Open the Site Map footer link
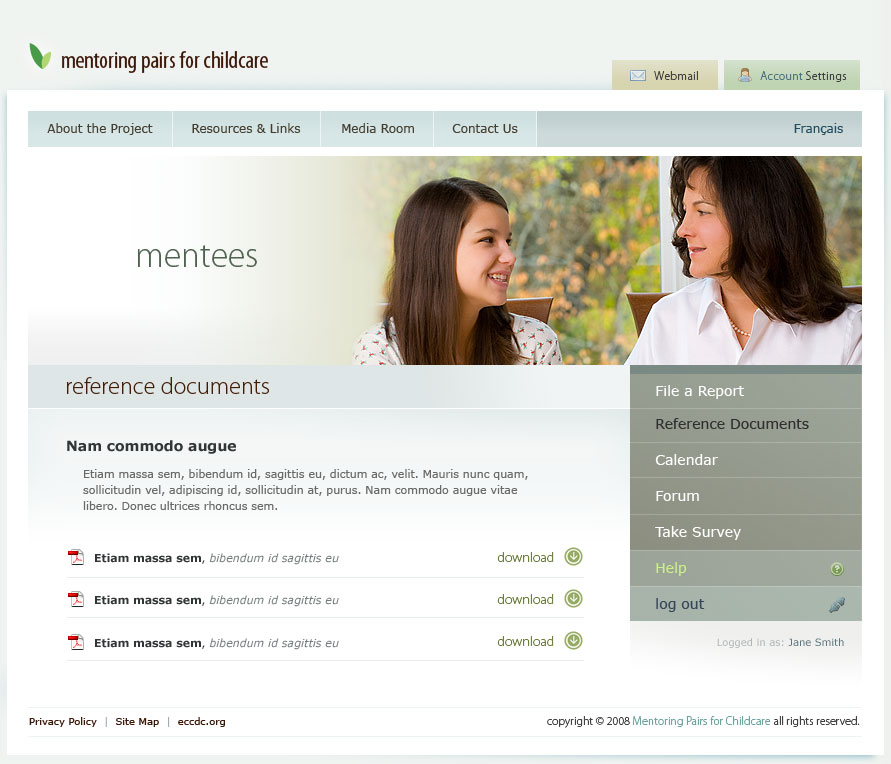This screenshot has height=764, width=891. click(137, 721)
